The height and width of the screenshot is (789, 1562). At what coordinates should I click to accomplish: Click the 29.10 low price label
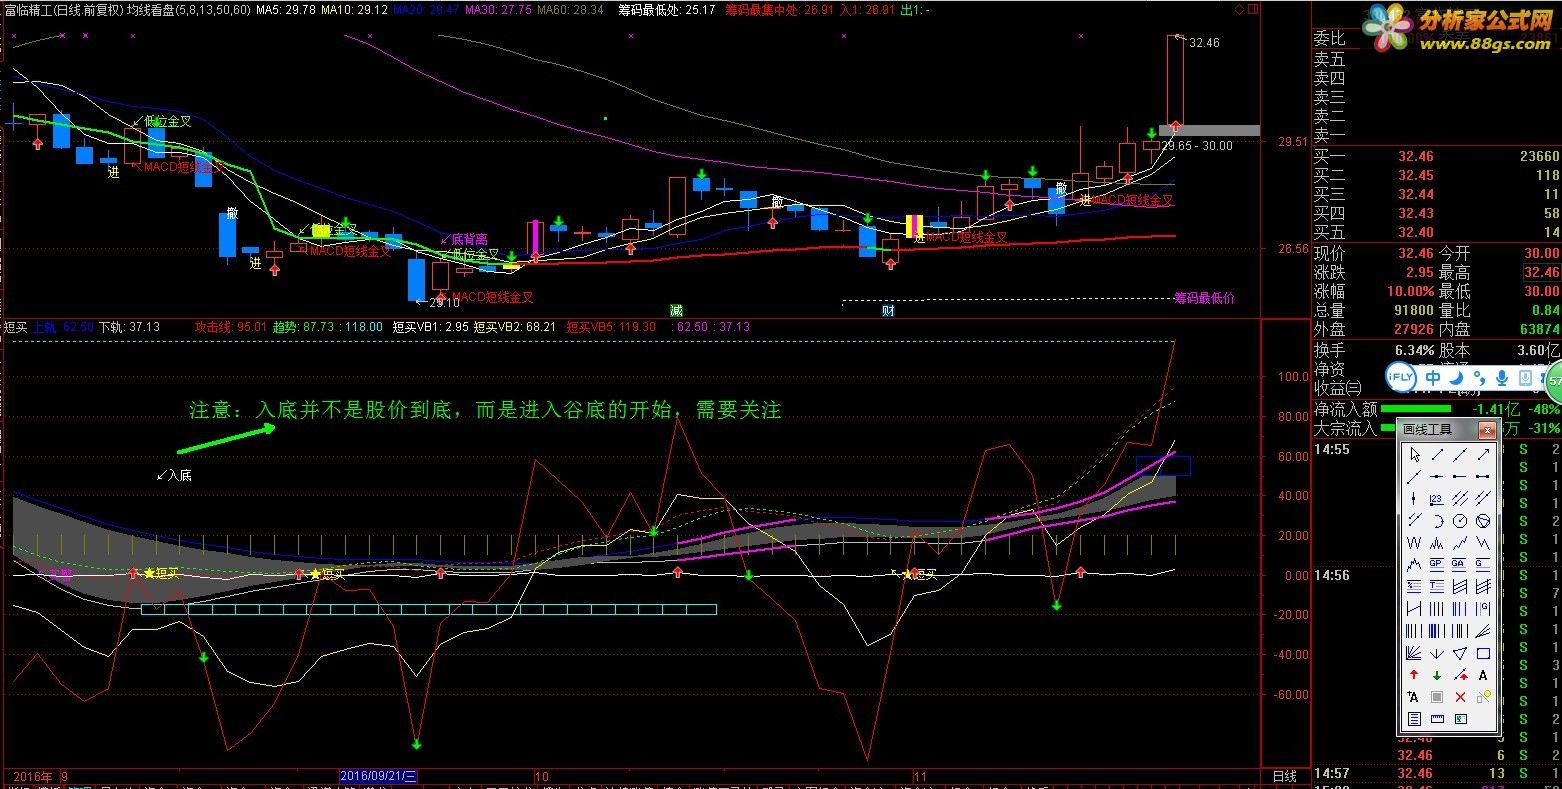point(444,302)
